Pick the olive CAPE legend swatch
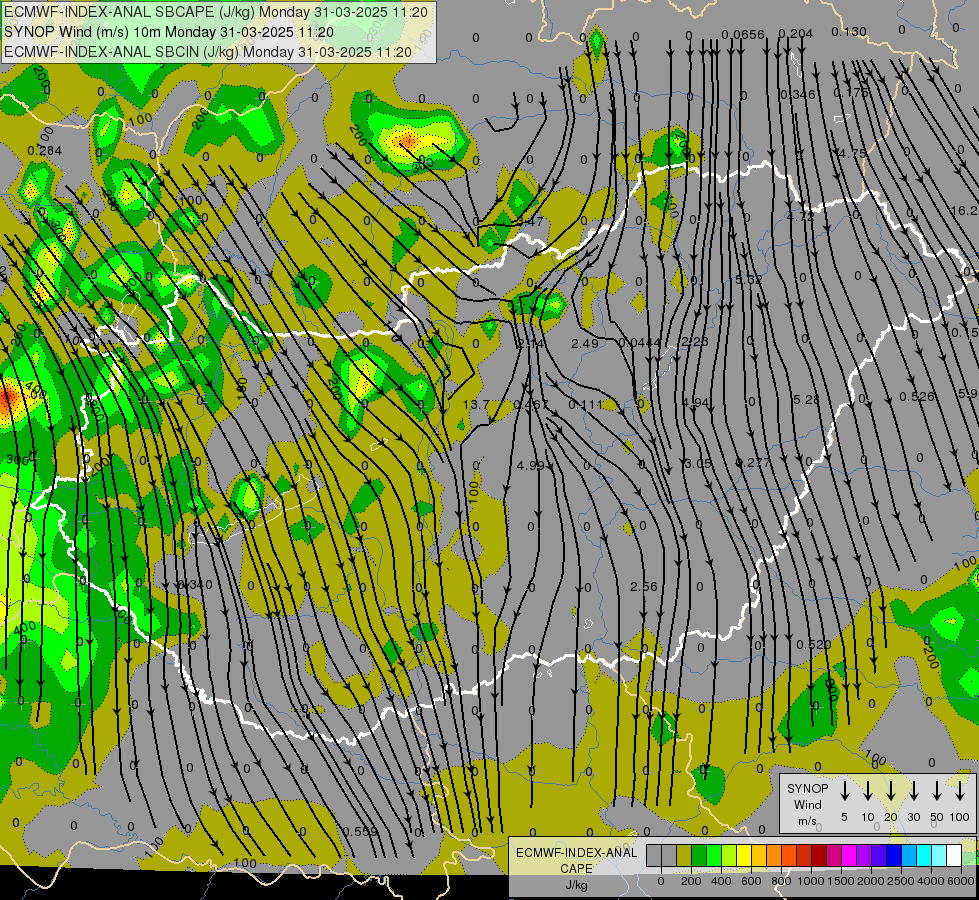 click(684, 855)
